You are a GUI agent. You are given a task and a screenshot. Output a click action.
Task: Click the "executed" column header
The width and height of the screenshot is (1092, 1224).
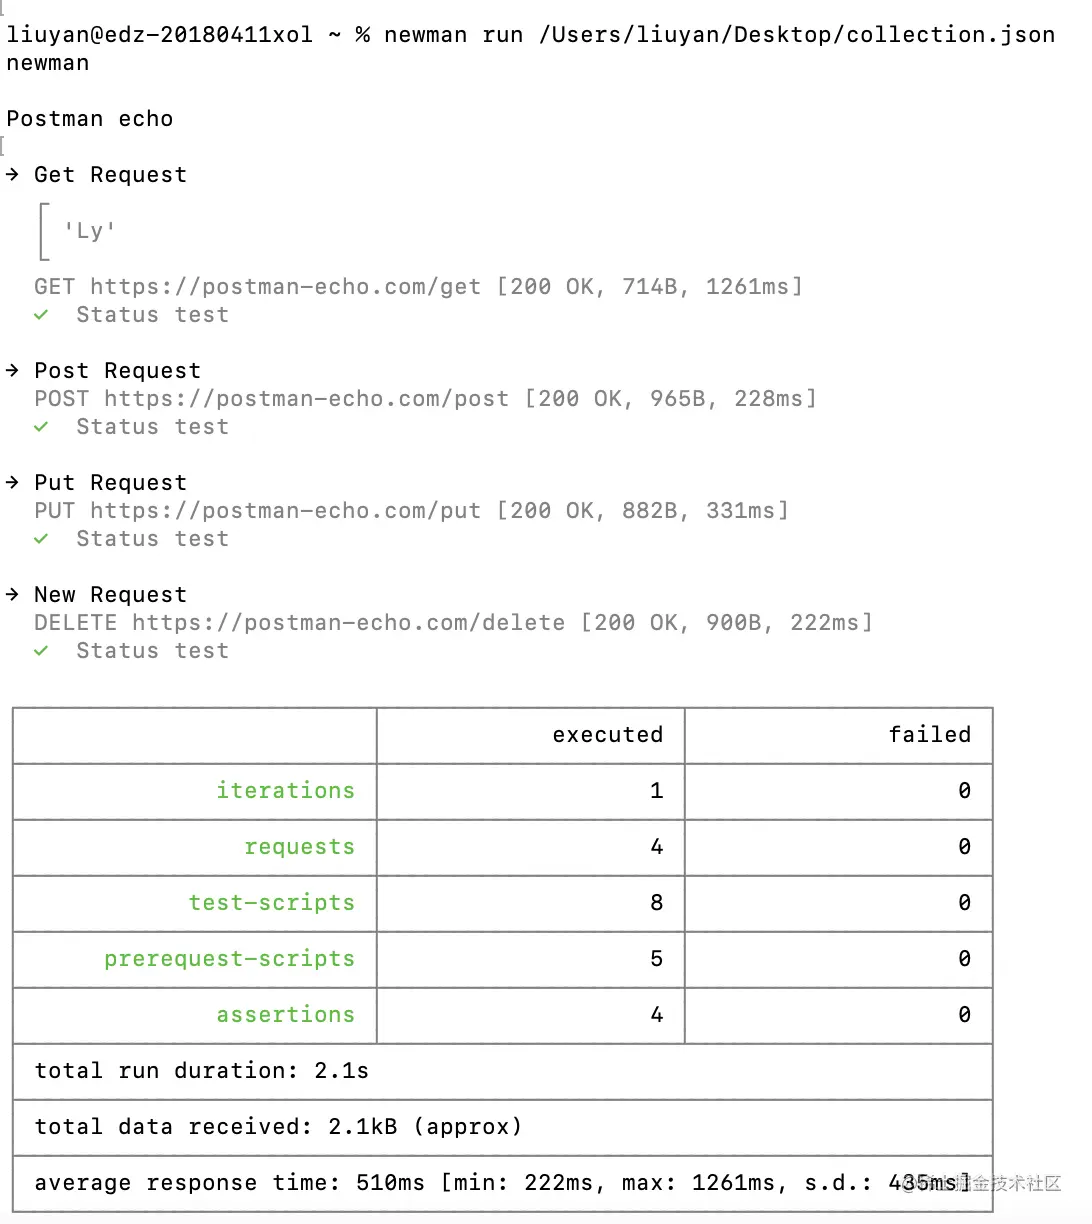[607, 735]
